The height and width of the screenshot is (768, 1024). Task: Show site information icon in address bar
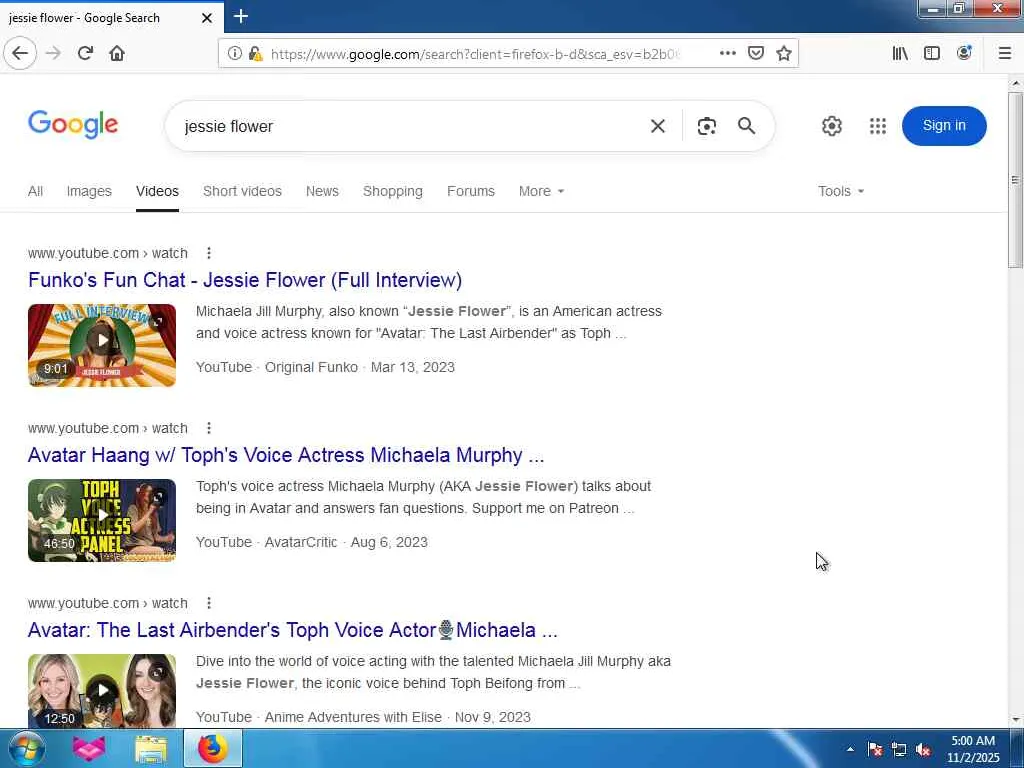click(234, 54)
